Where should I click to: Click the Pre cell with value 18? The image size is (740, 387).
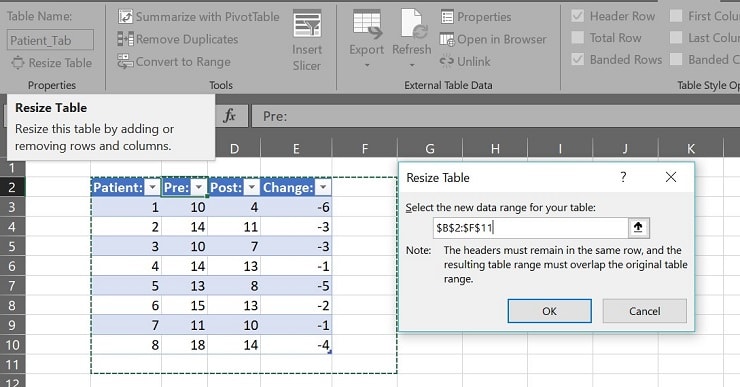[x=185, y=345]
